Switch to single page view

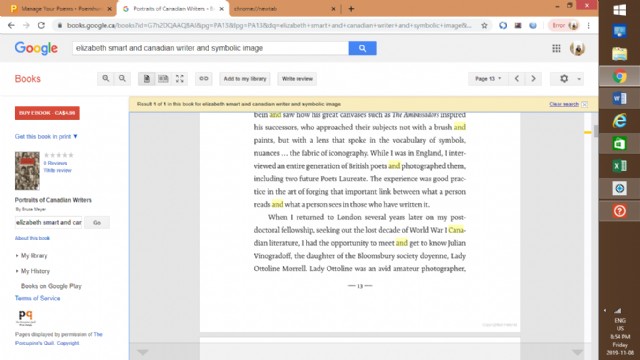click(x=147, y=78)
